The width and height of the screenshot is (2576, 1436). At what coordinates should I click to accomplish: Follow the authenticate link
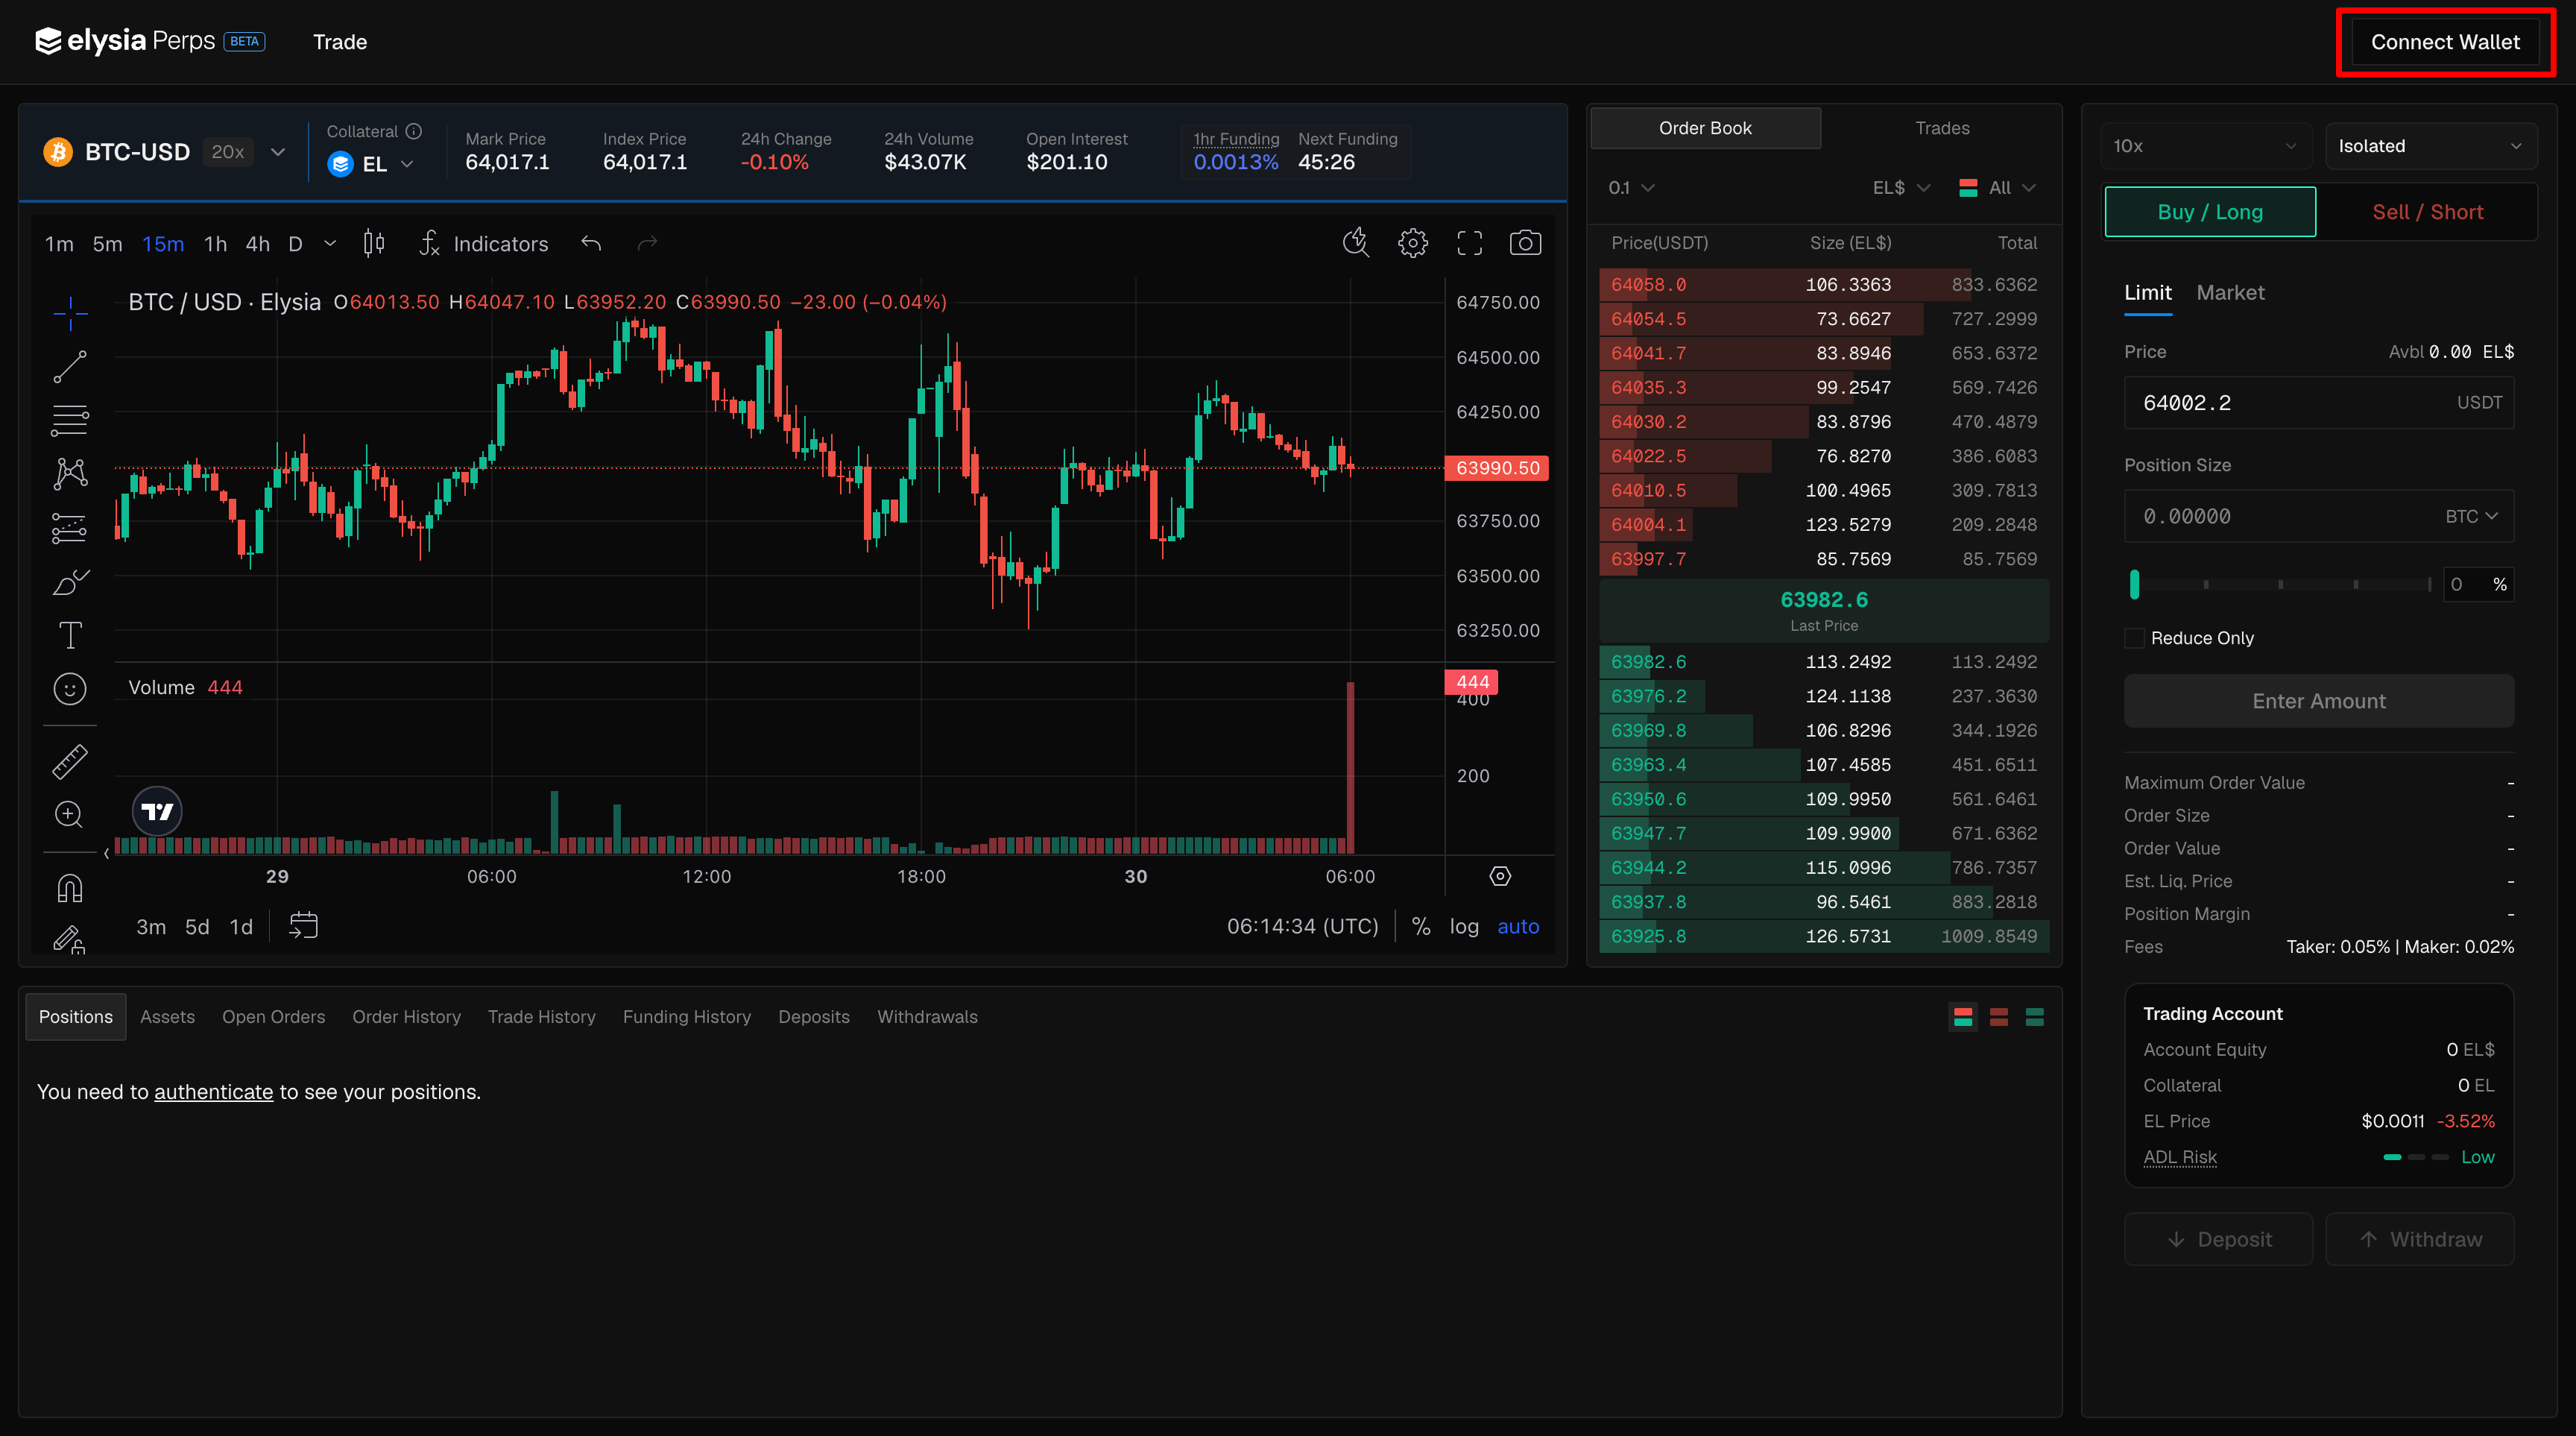[213, 1092]
